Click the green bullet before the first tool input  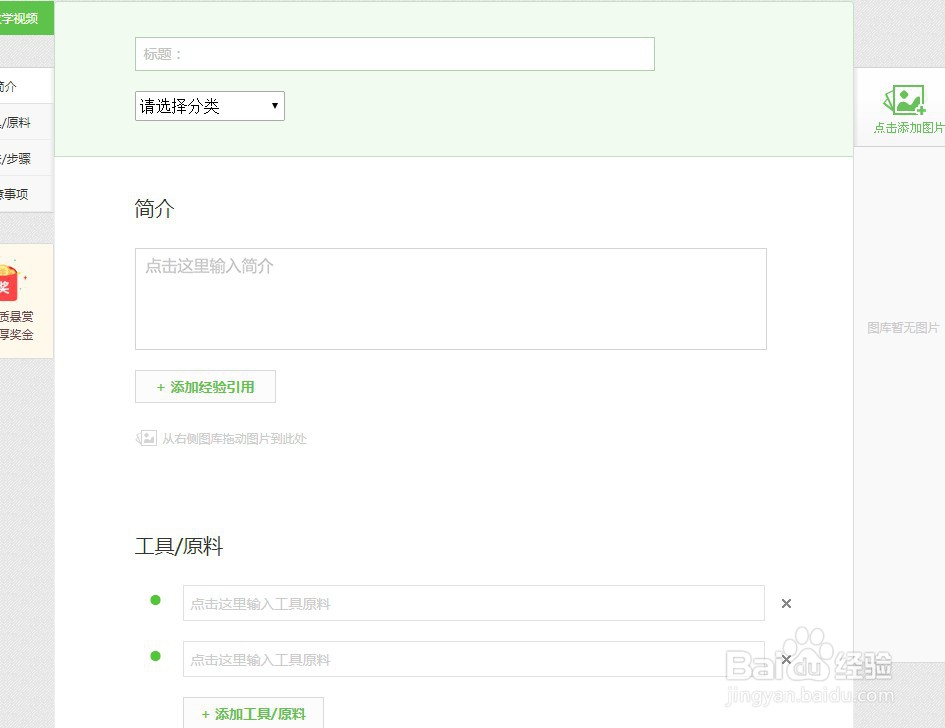155,600
